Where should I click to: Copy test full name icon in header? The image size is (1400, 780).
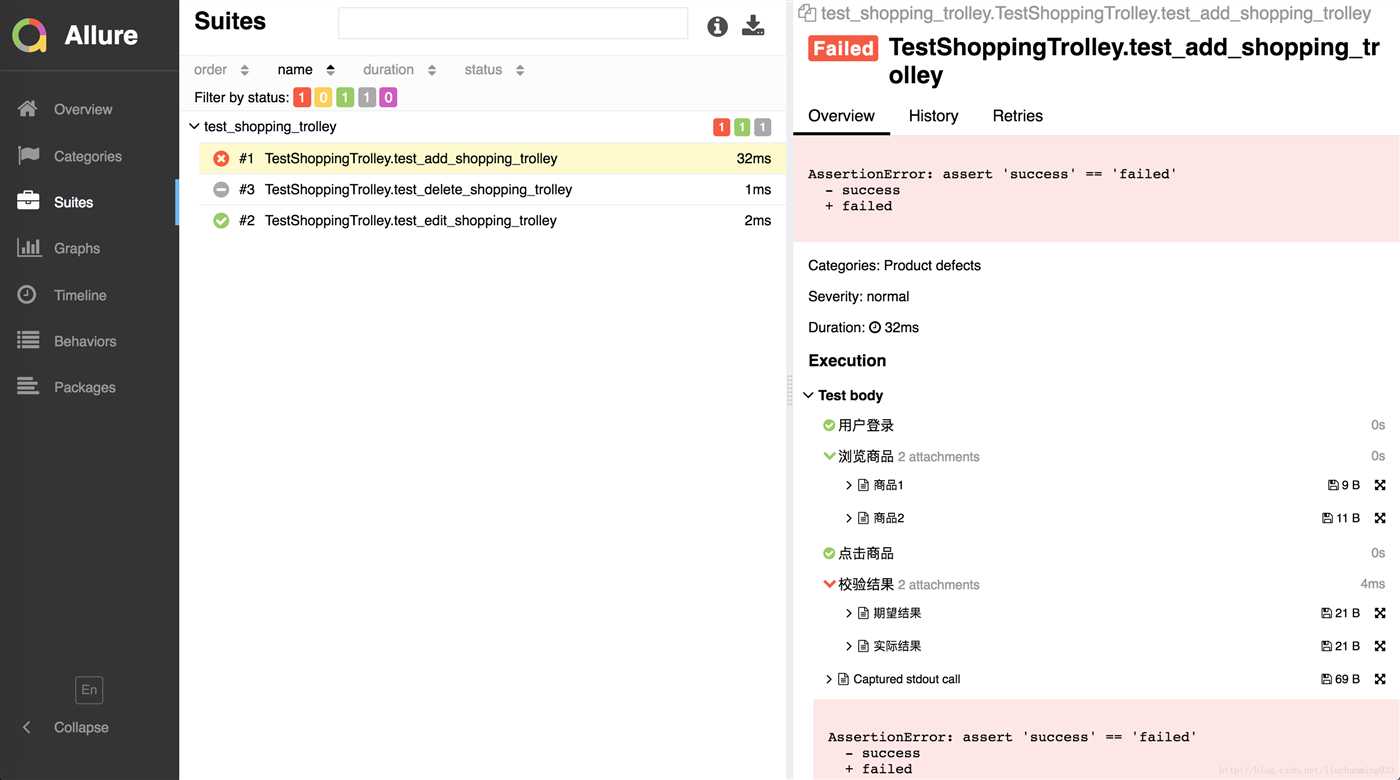pos(807,13)
